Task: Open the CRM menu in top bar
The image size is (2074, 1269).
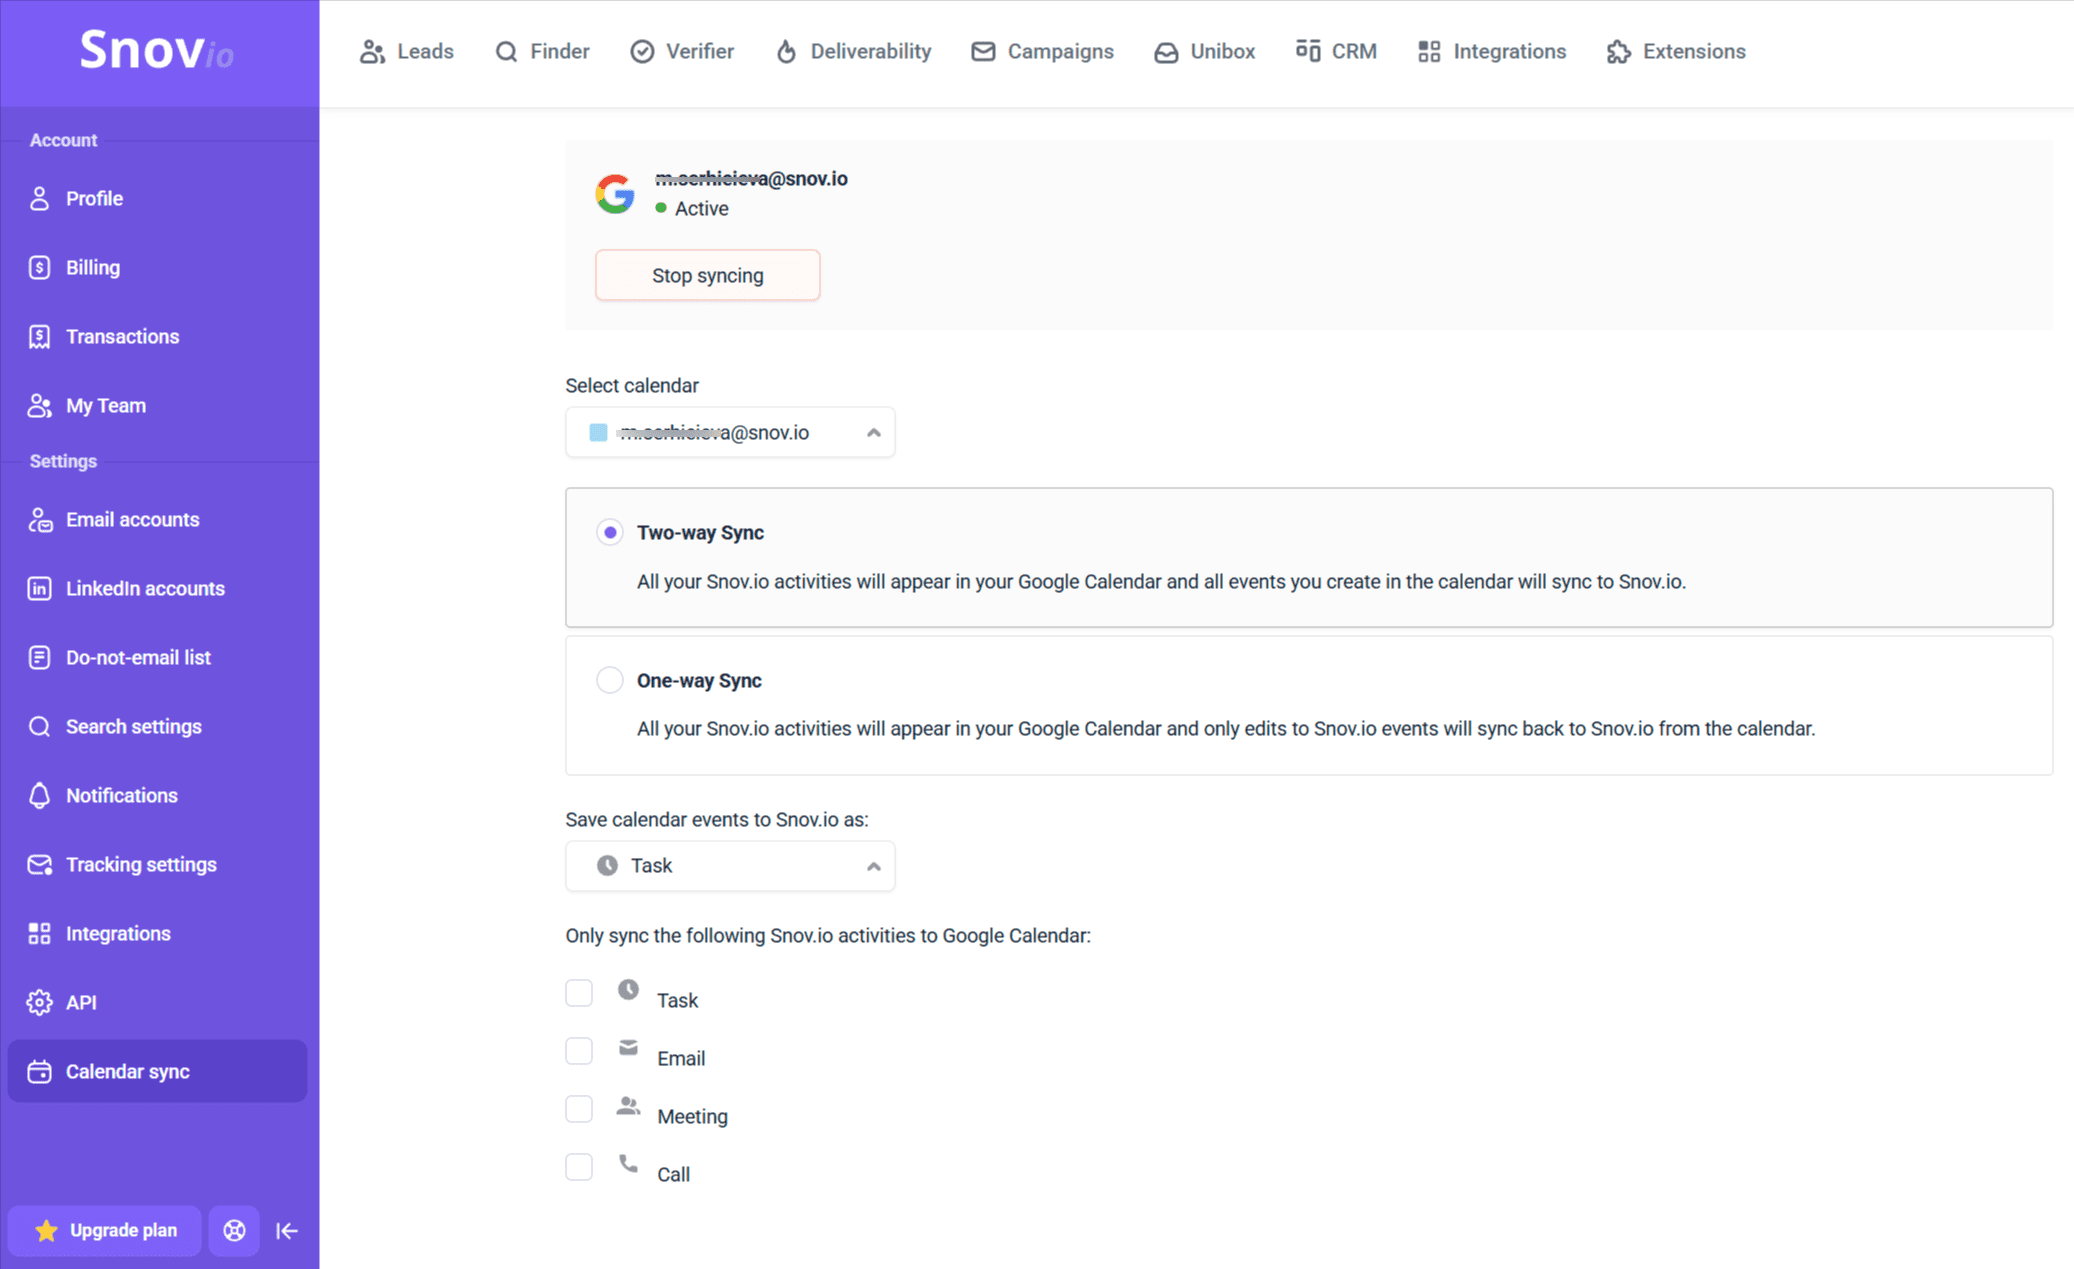Action: 1336,51
